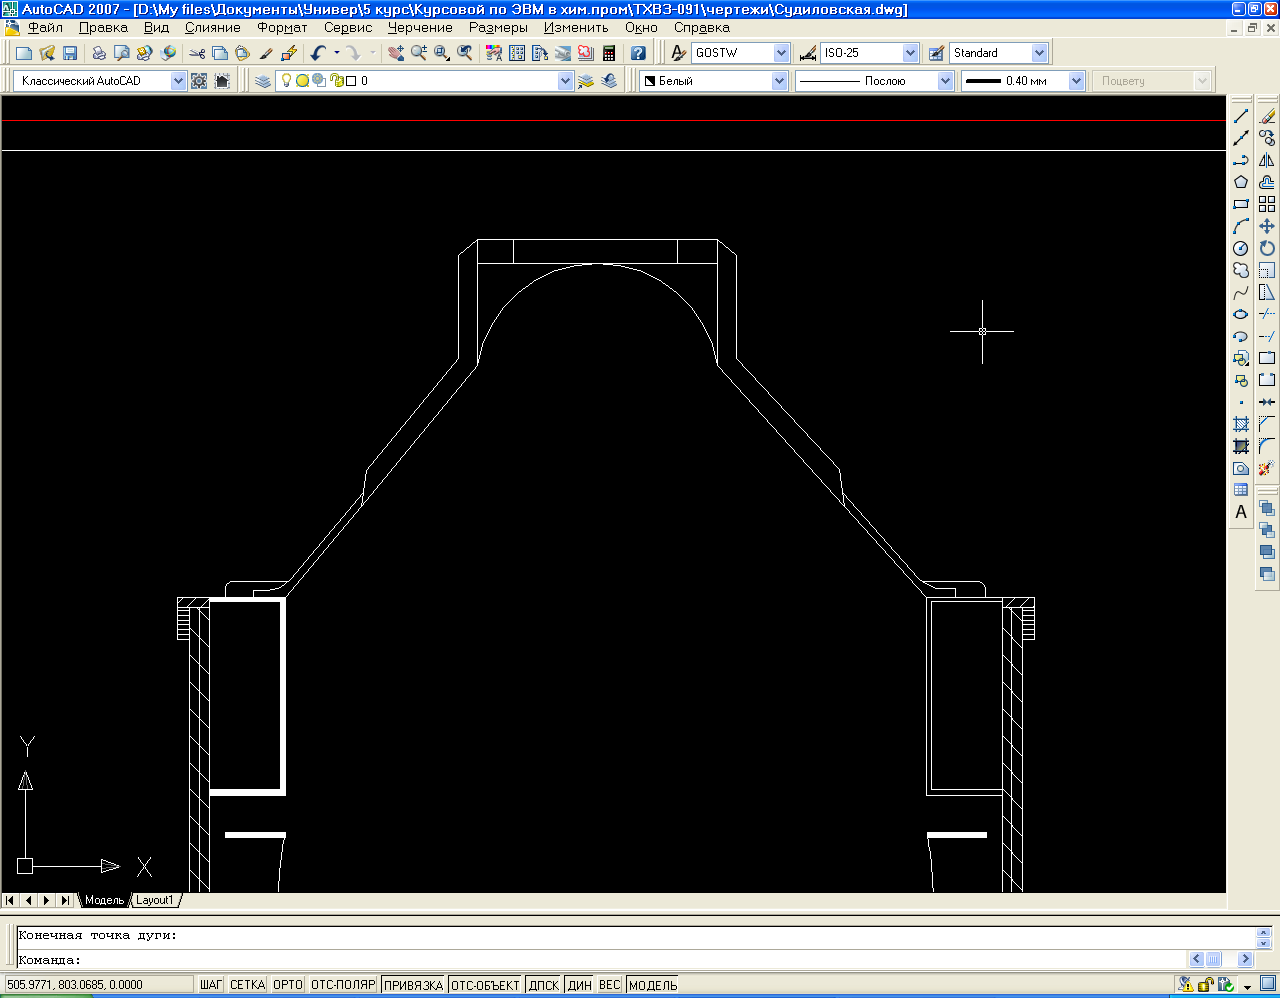
Task: Open the Черчение menu
Action: pyautogui.click(x=420, y=28)
